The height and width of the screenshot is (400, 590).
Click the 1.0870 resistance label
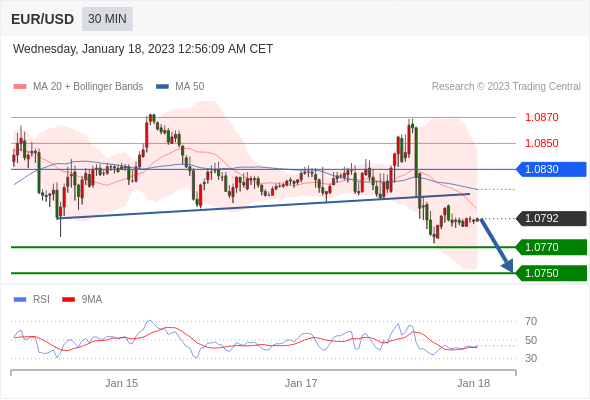541,117
